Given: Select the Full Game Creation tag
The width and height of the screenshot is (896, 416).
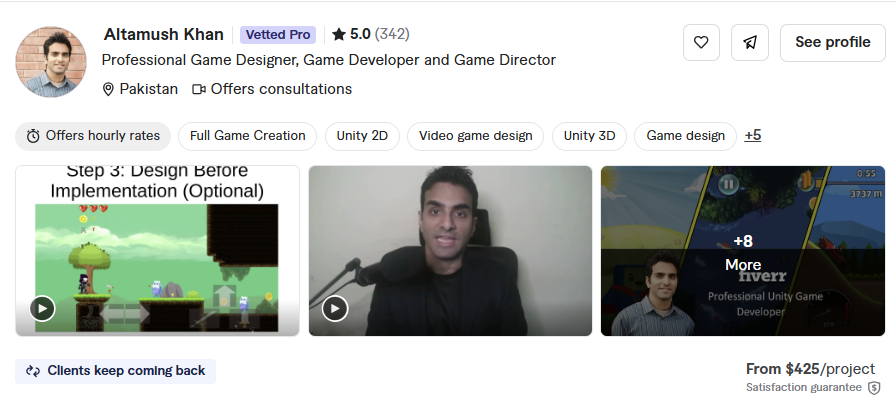Looking at the screenshot, I should [247, 136].
